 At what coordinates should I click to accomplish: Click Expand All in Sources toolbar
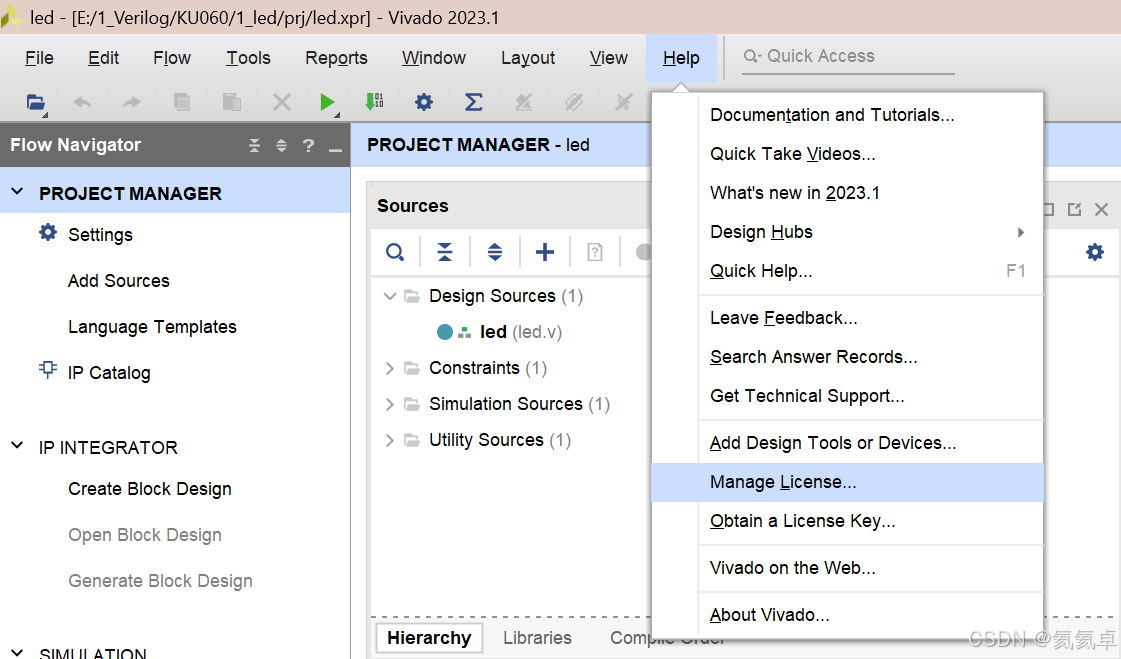(x=495, y=252)
